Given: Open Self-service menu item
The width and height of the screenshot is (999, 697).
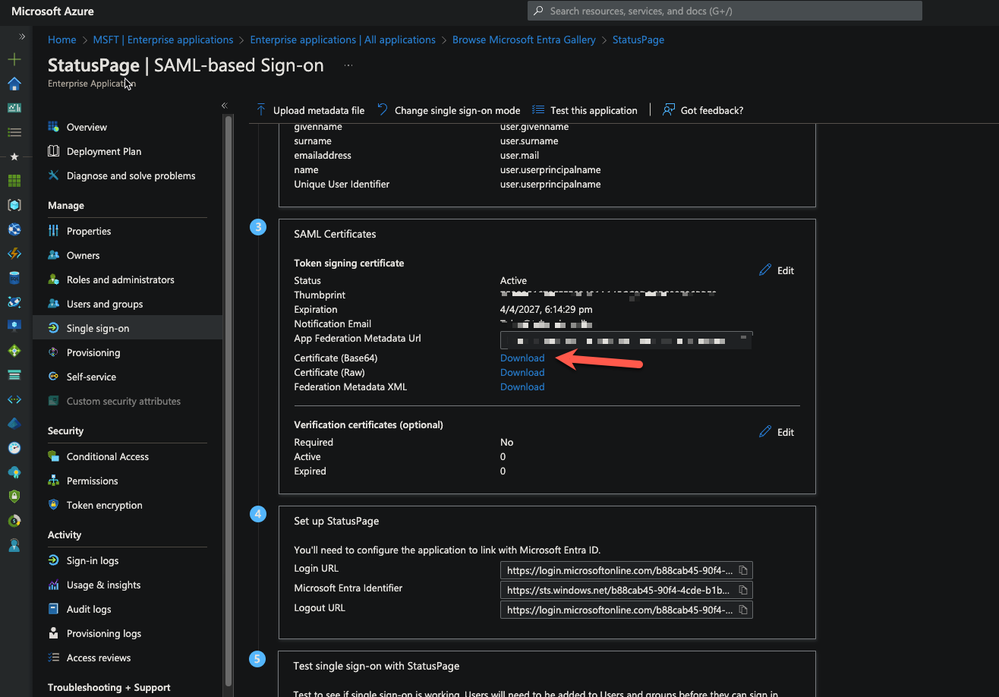Looking at the screenshot, I should (x=91, y=377).
